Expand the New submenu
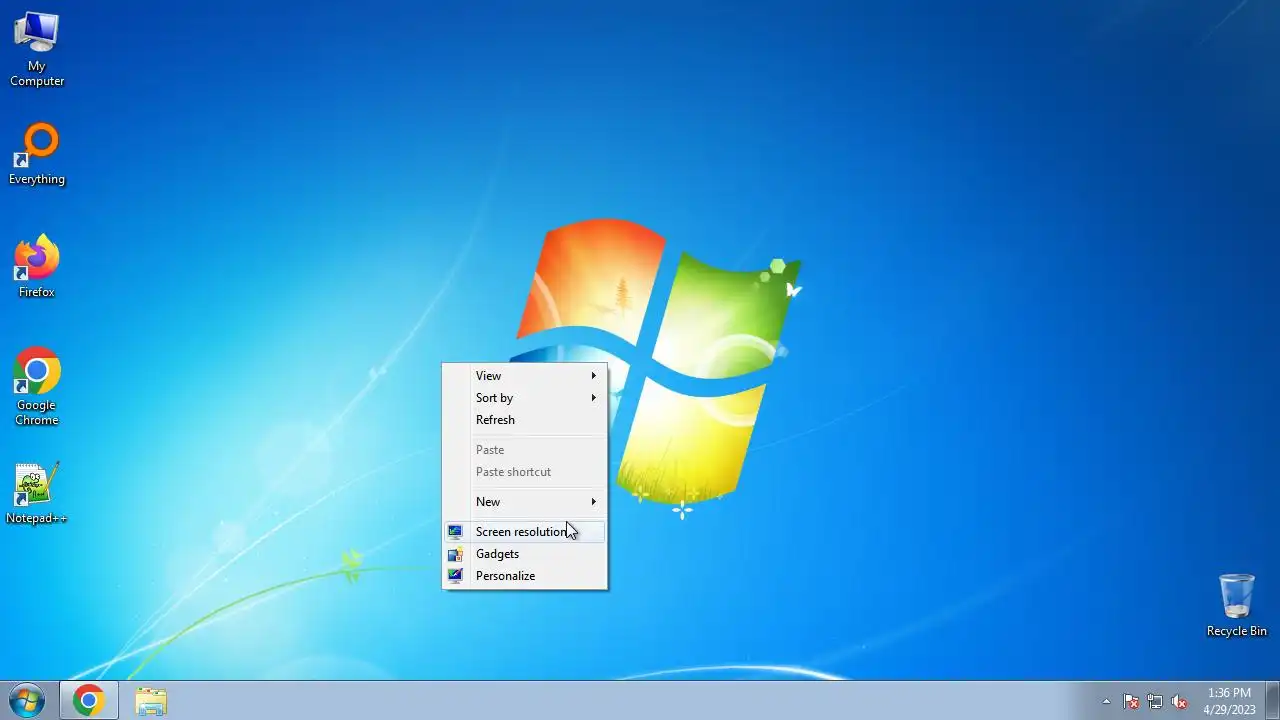The height and width of the screenshot is (720, 1280). 525,502
